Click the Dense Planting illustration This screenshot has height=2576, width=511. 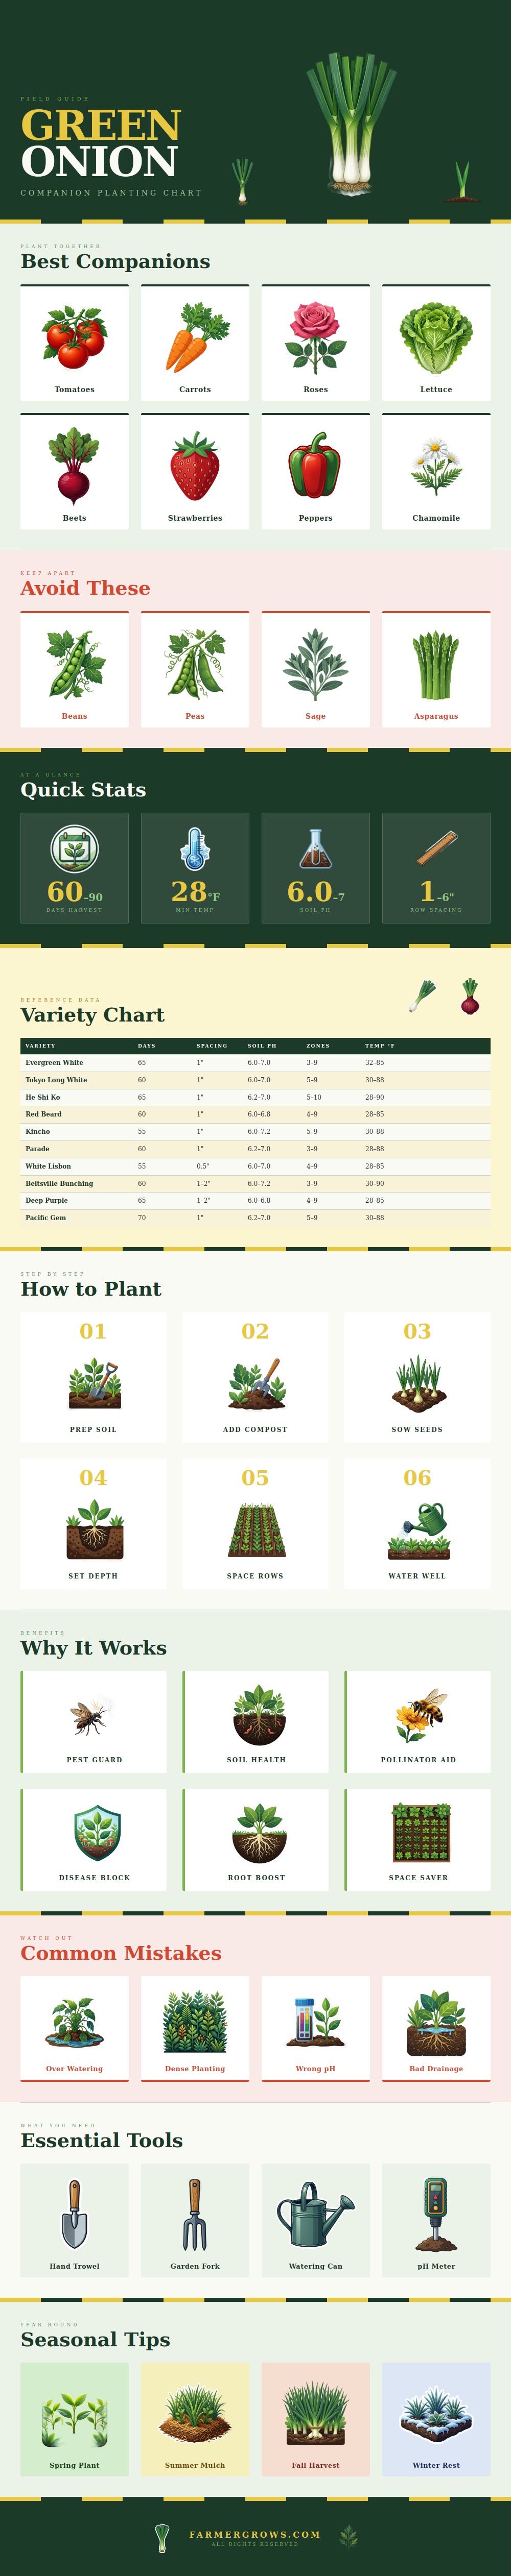coord(195,2022)
